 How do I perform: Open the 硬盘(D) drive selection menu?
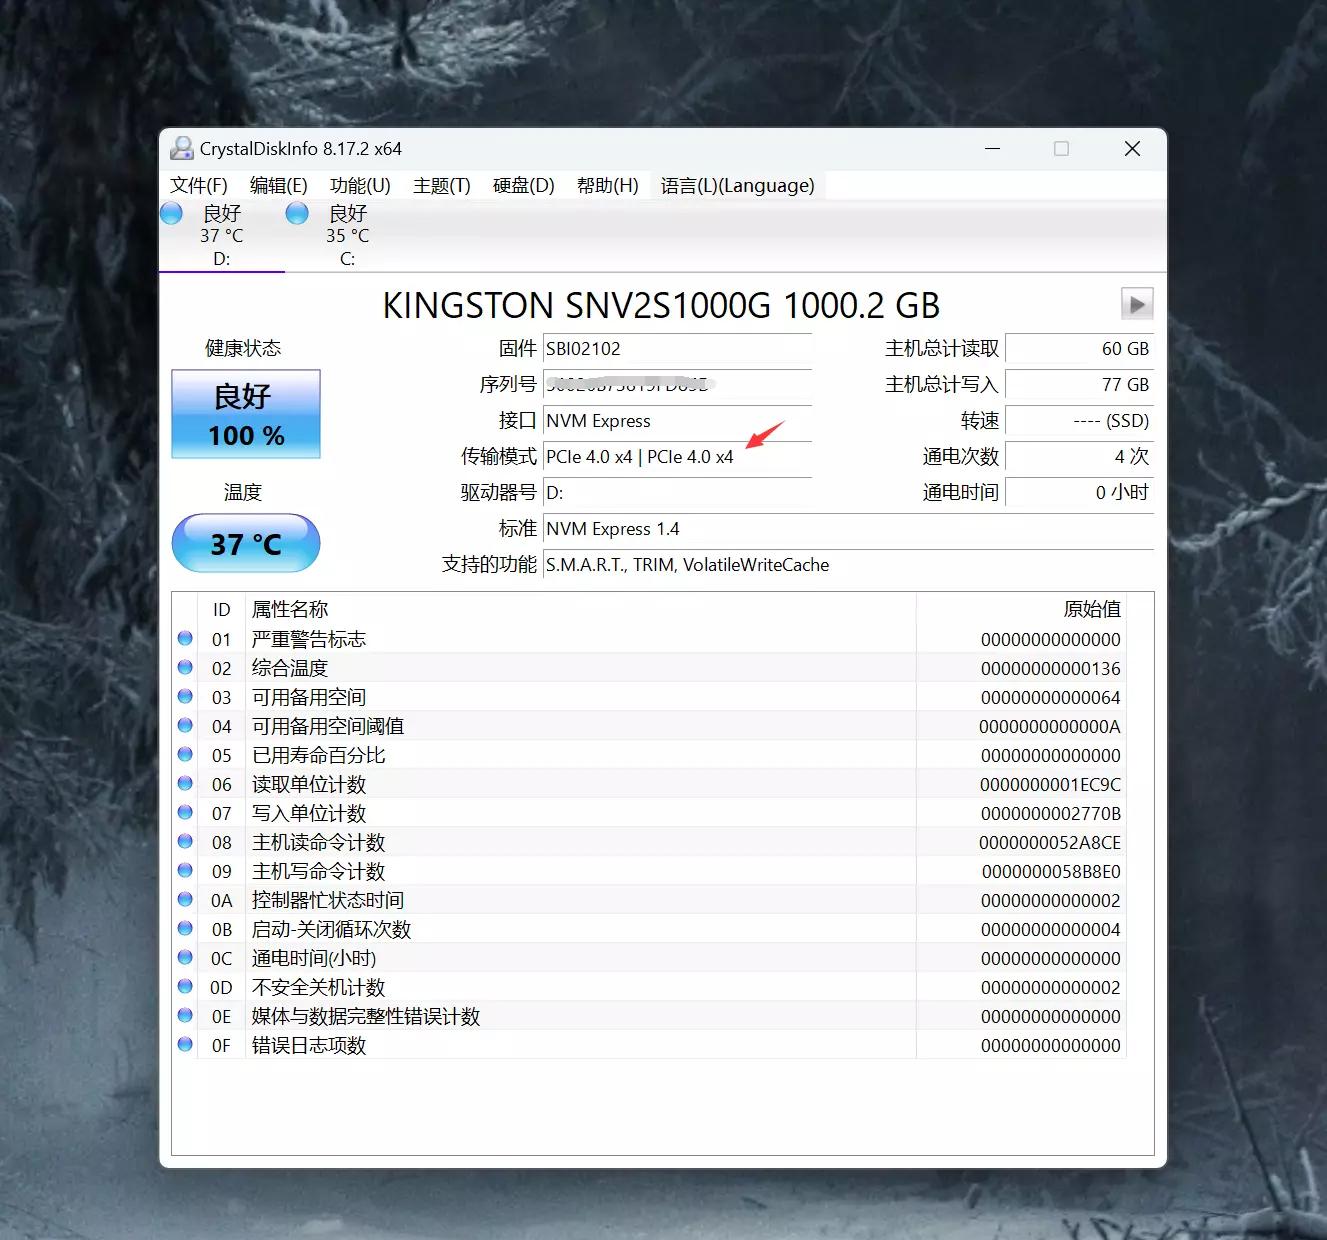(522, 185)
